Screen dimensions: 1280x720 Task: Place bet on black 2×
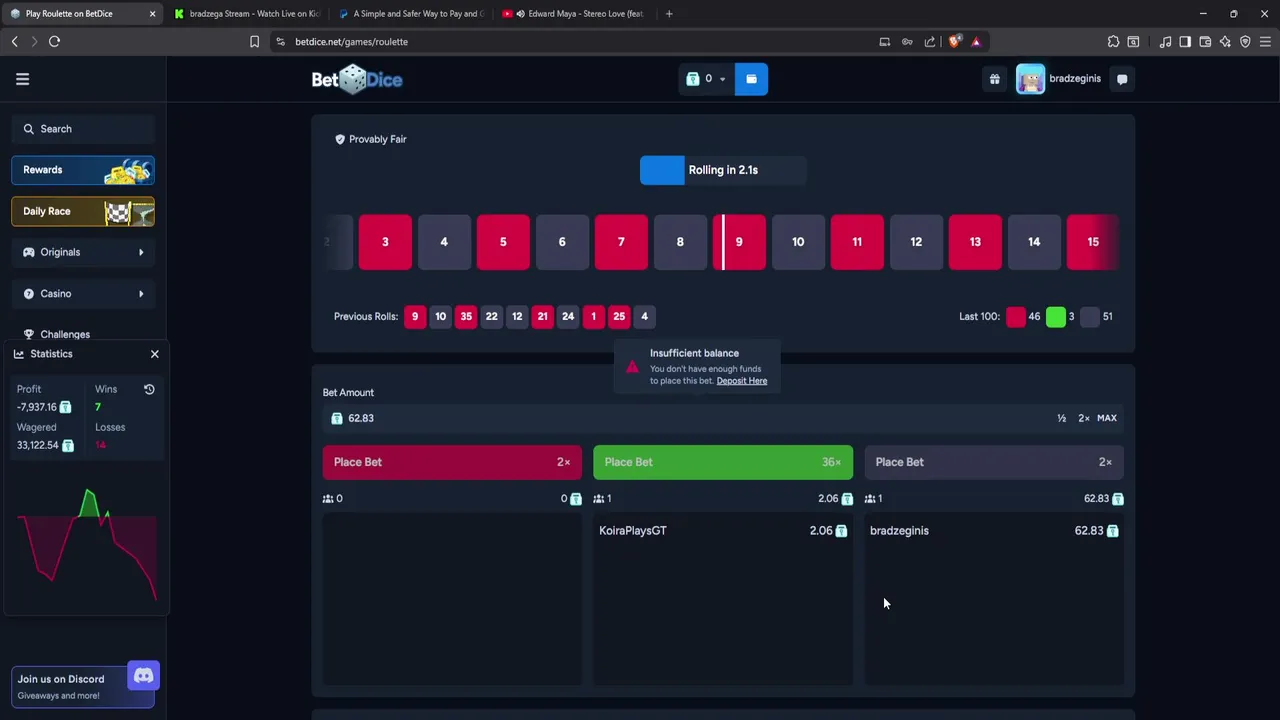[x=994, y=462]
